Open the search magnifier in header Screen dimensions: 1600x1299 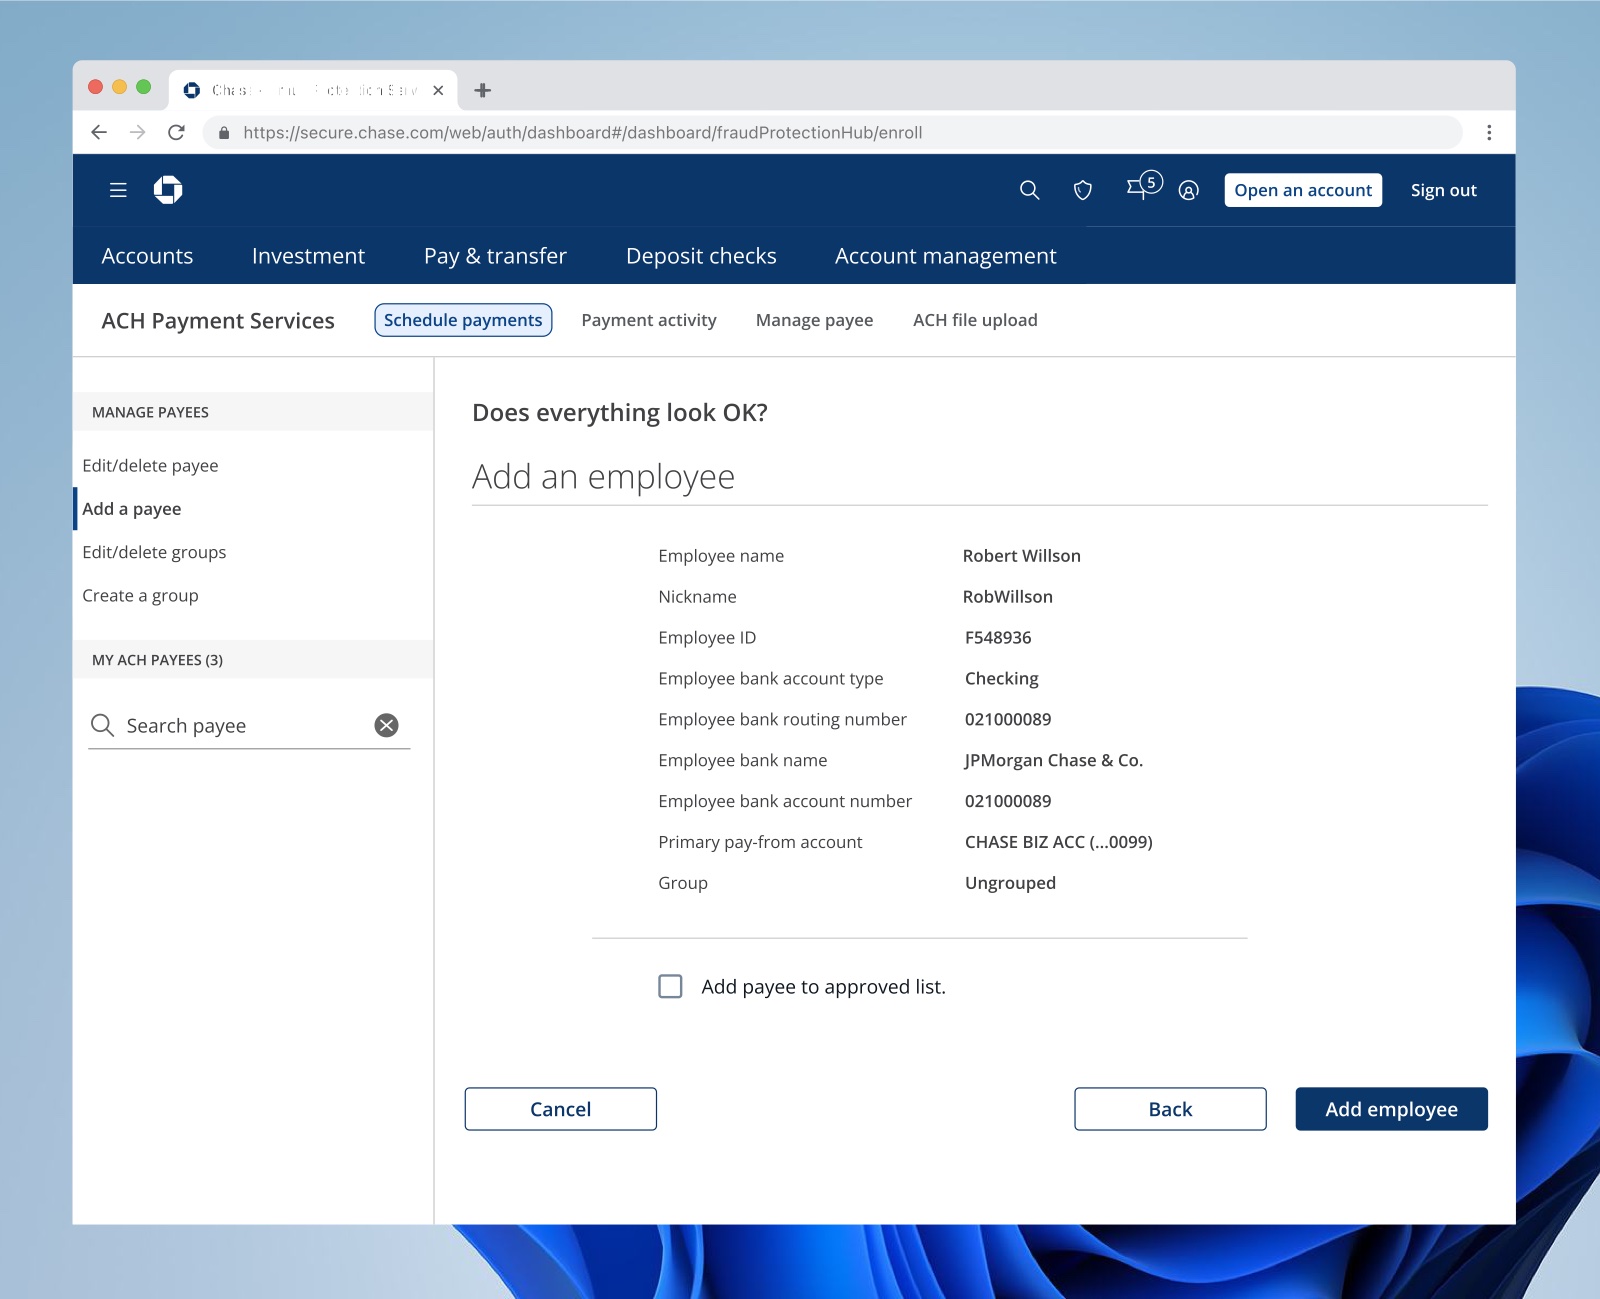[1029, 190]
